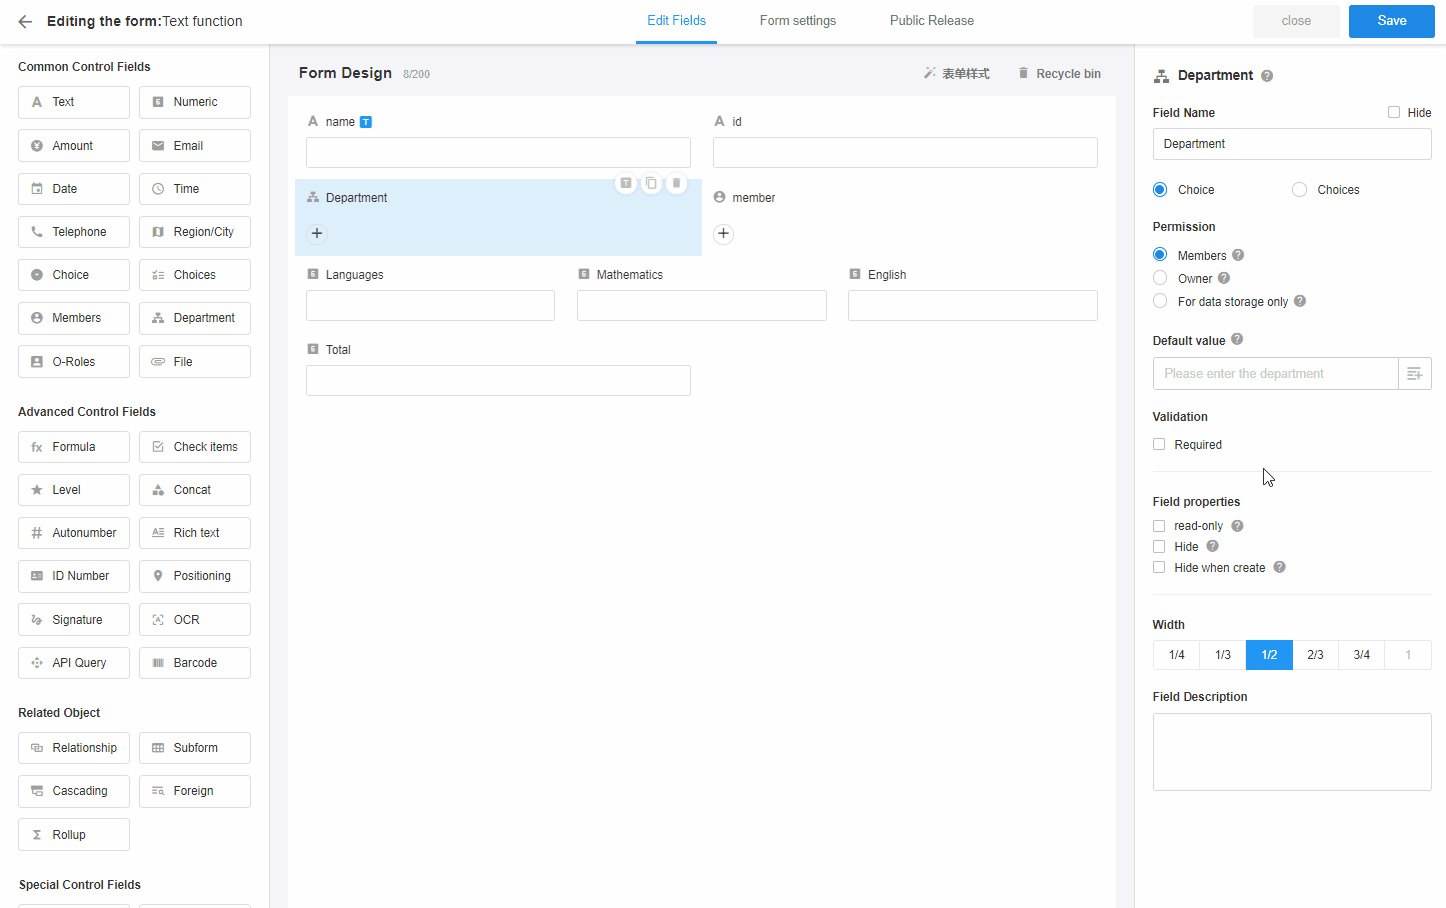
Task: Click the help icon beside Default value
Action: tap(1237, 340)
